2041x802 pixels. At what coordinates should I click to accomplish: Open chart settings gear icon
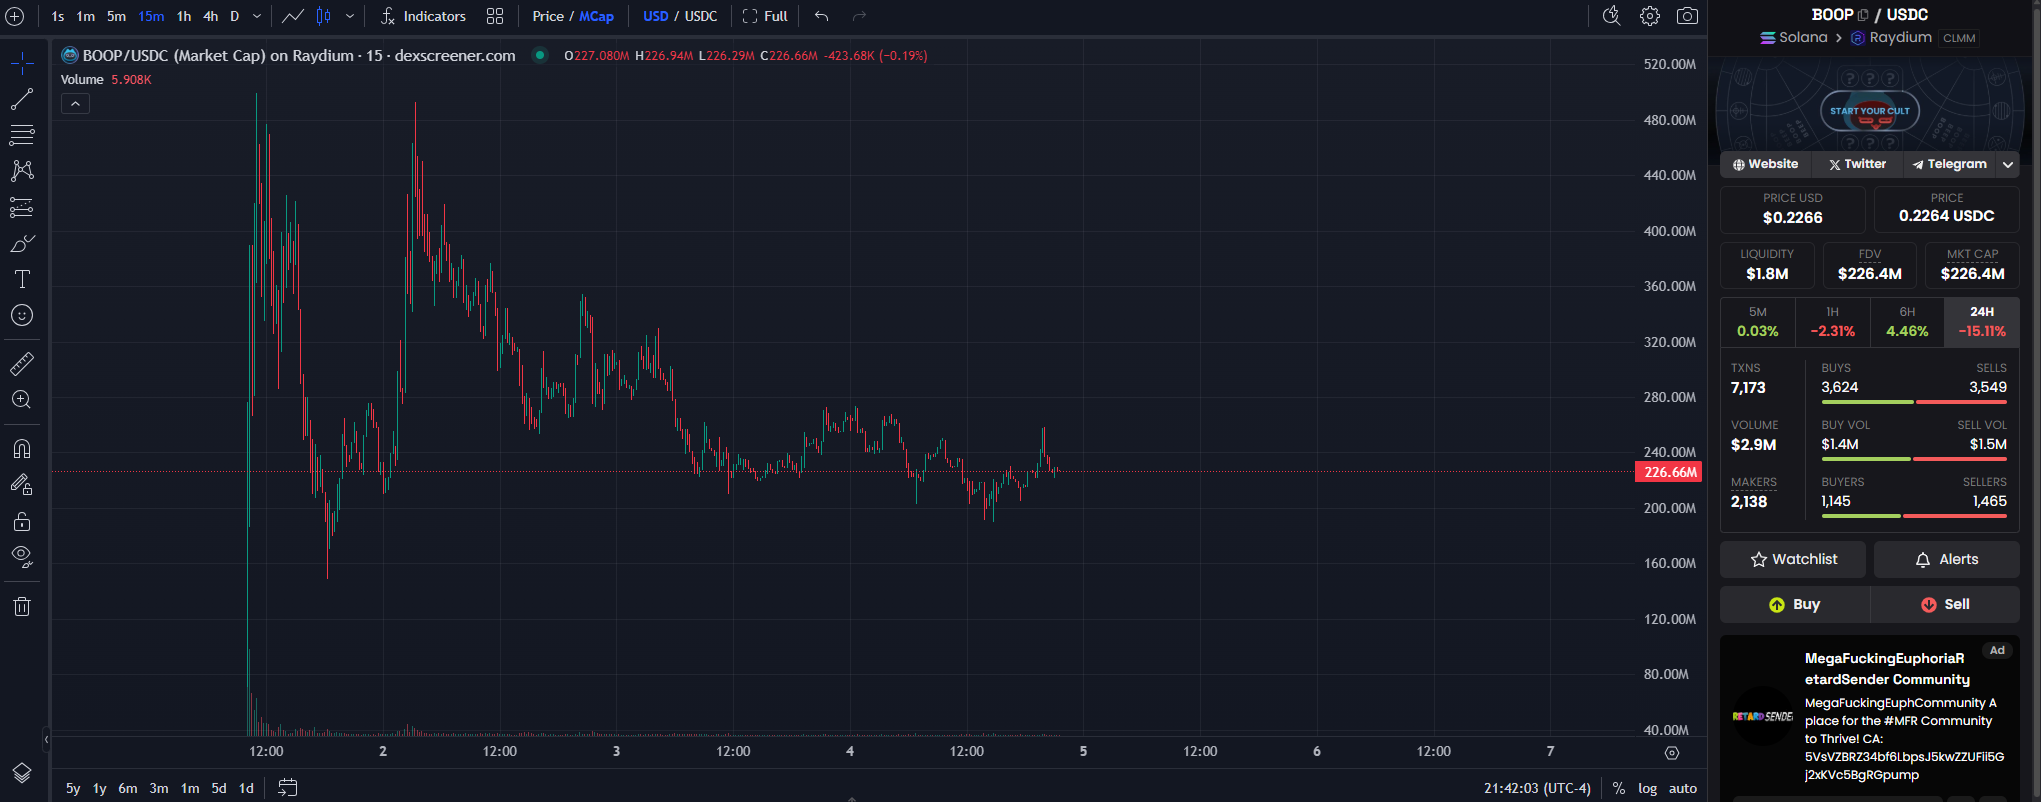(x=1650, y=16)
